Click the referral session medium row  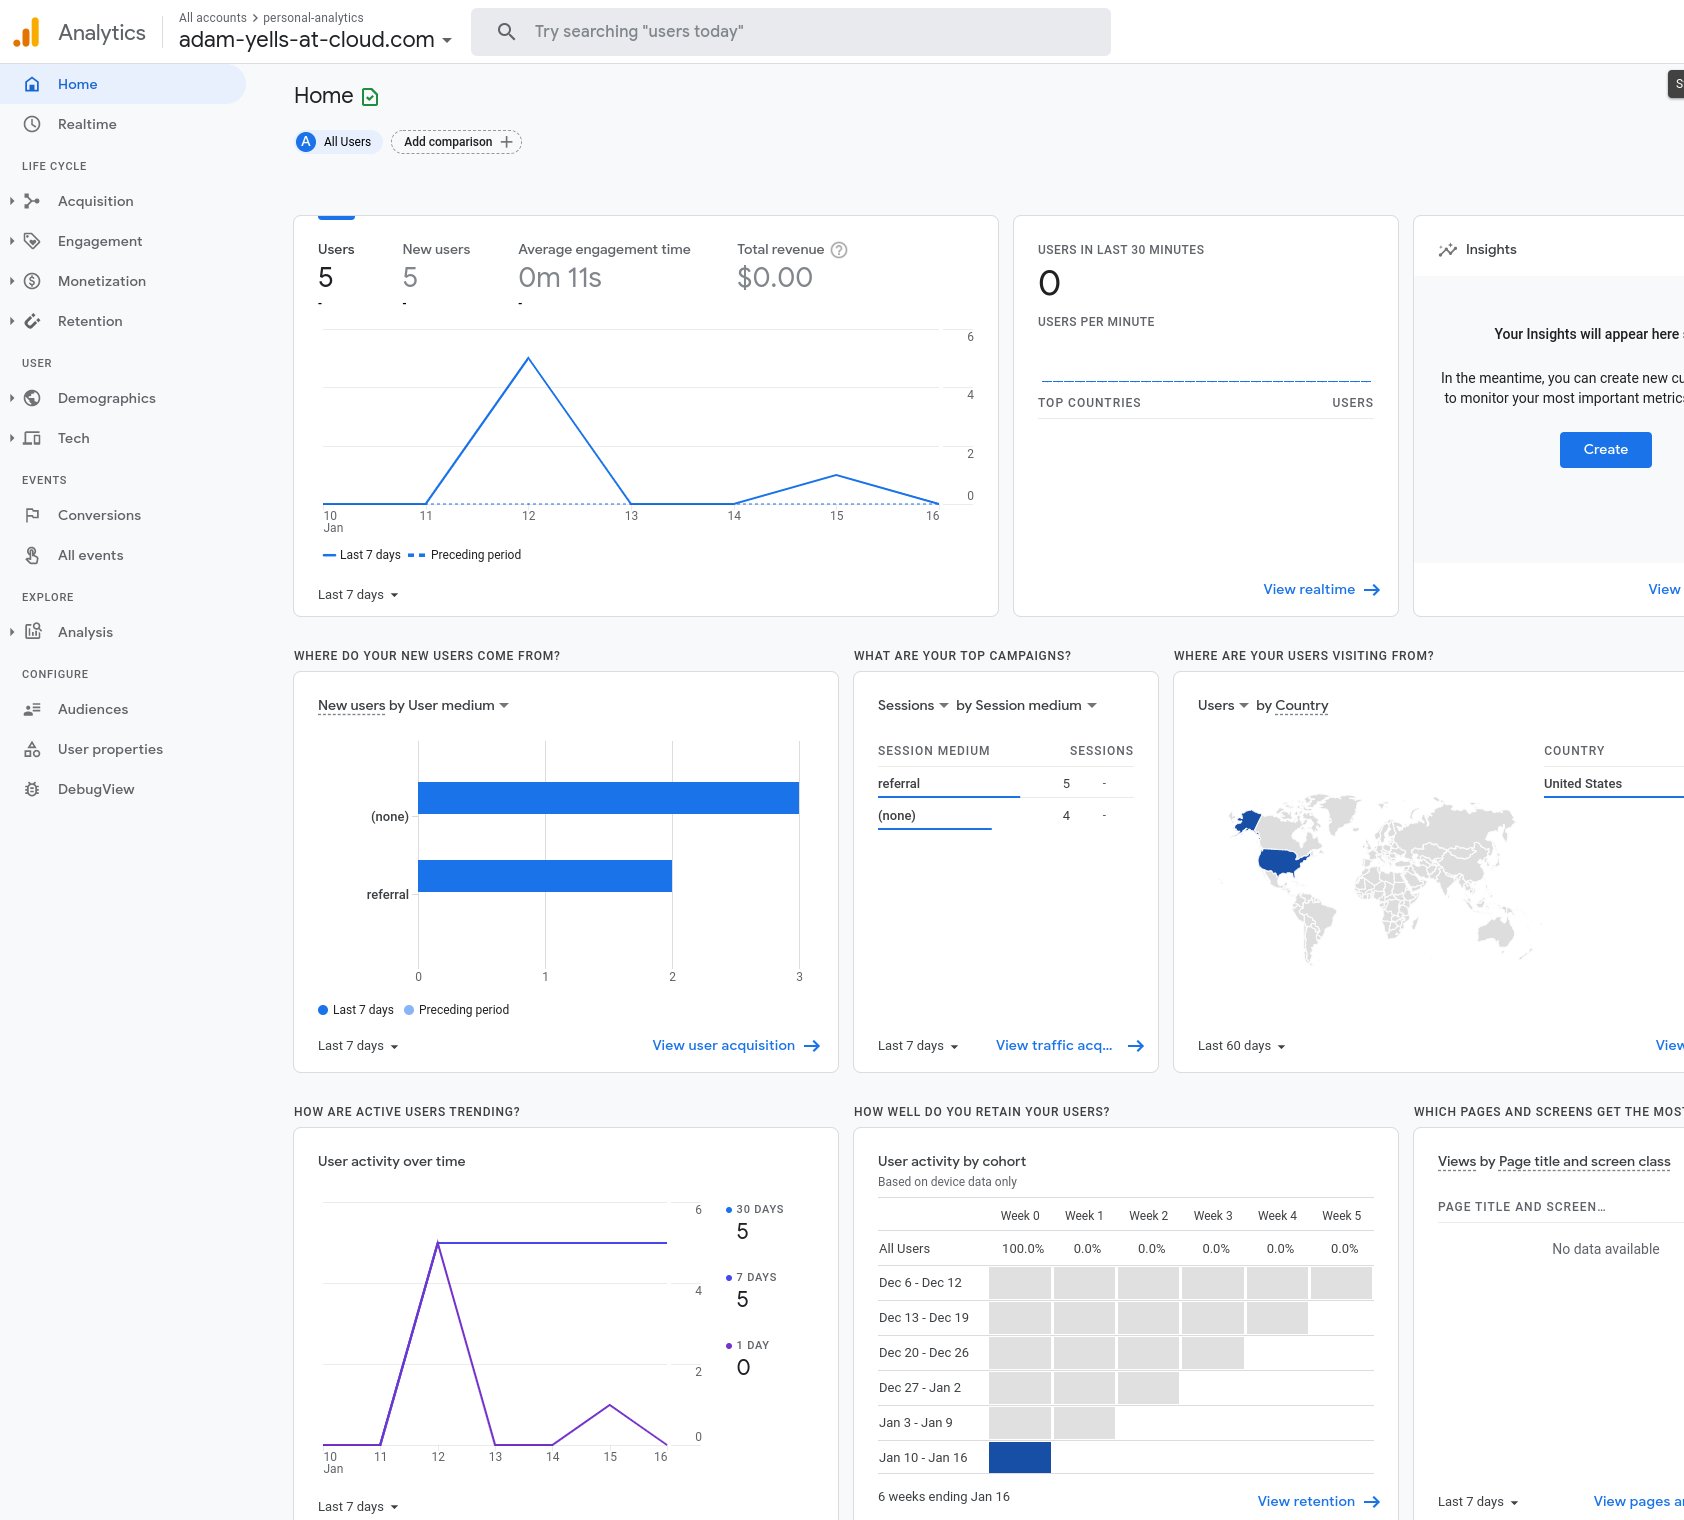[1006, 784]
